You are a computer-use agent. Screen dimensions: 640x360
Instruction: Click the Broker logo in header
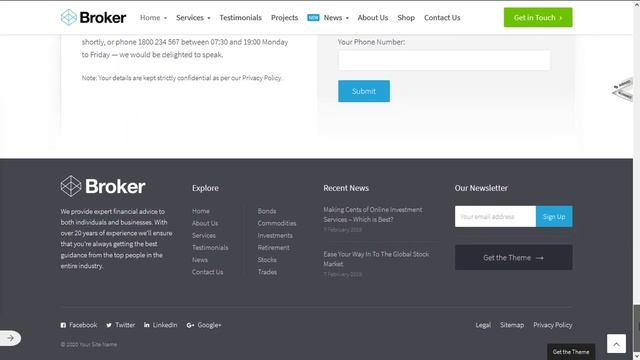[x=93, y=18]
